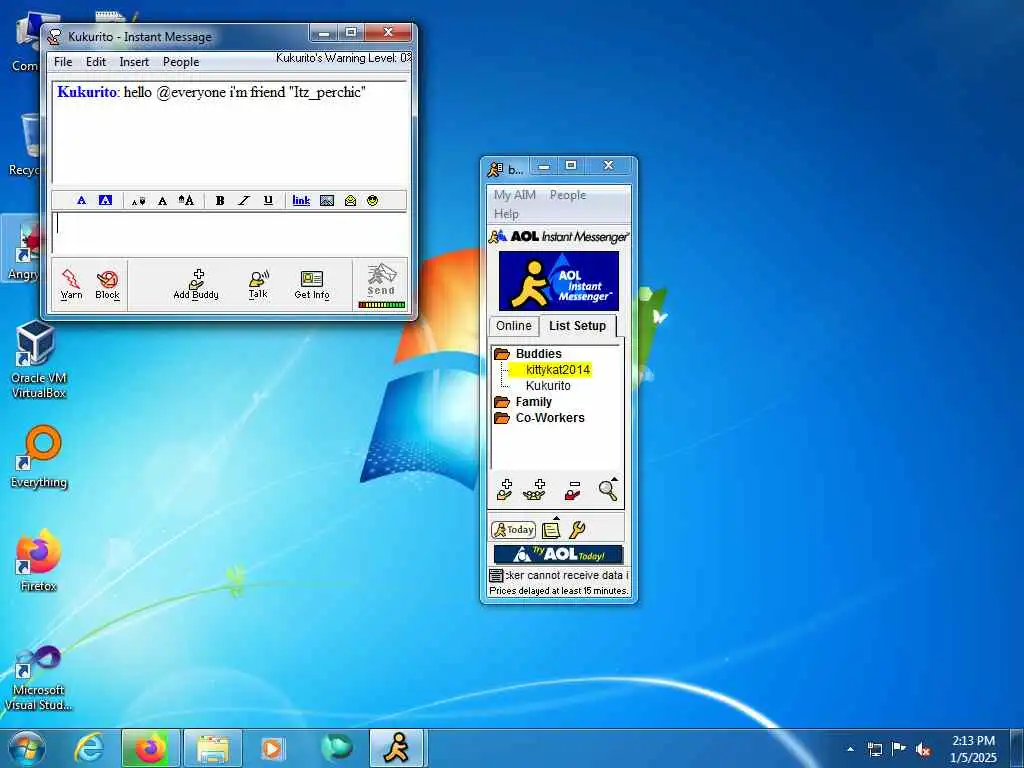Image resolution: width=1024 pixels, height=768 pixels.
Task: Click Add Buddy in the message window
Action: coord(196,284)
